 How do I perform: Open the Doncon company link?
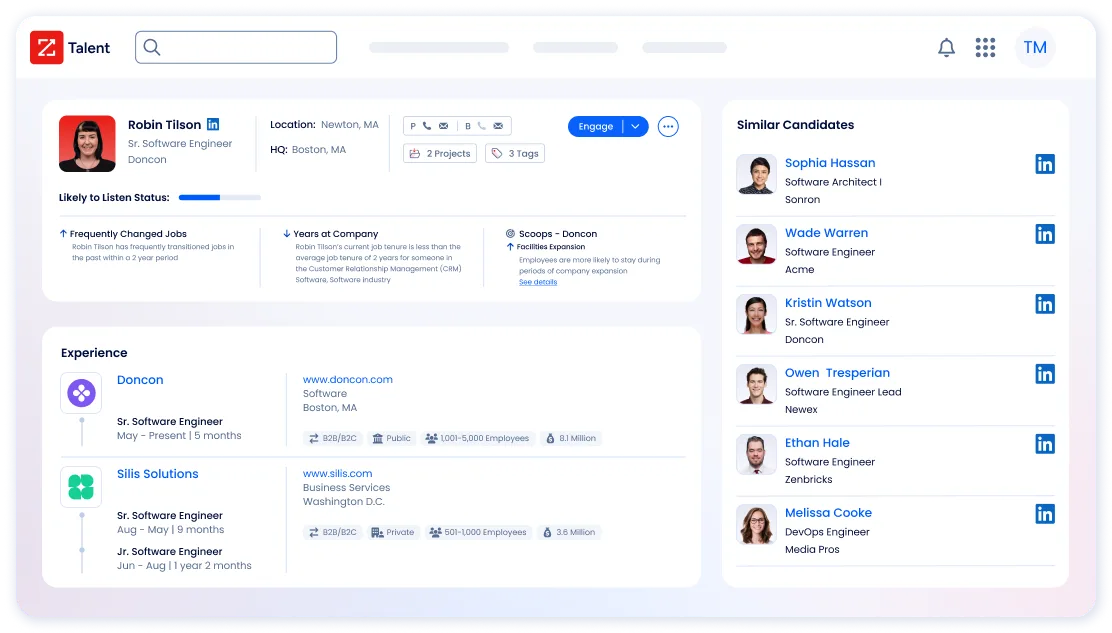tap(140, 380)
